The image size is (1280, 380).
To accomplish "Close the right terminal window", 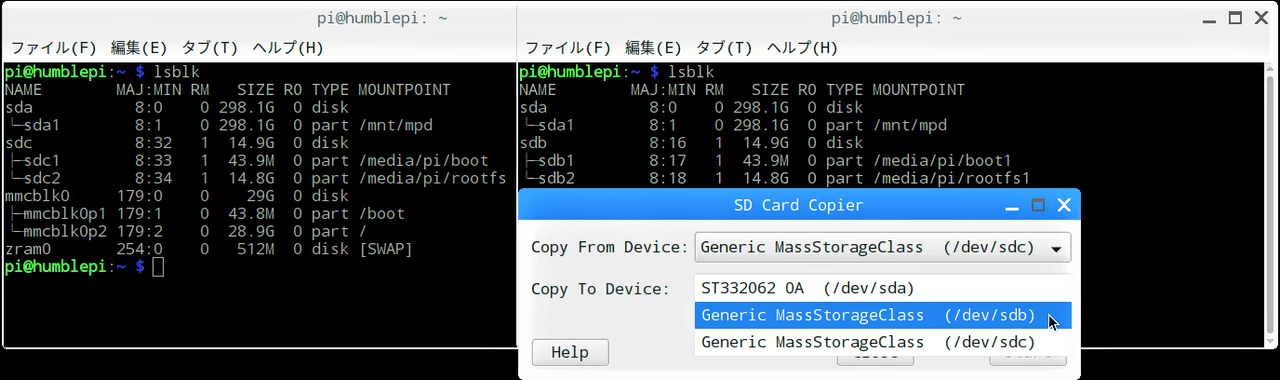I will [1260, 18].
